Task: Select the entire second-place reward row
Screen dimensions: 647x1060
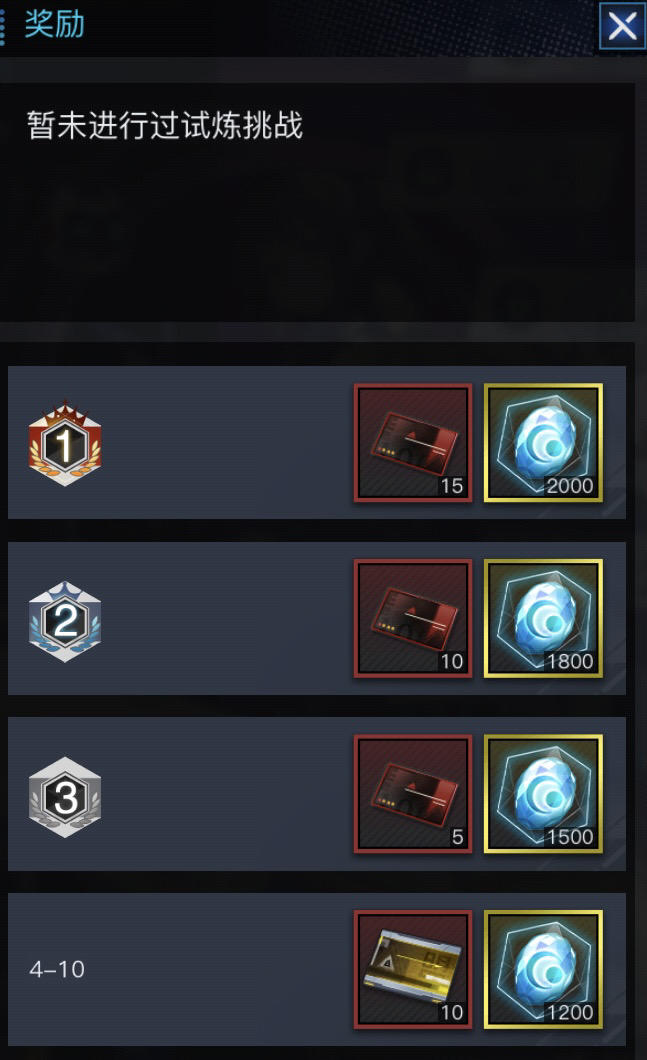Action: click(x=316, y=619)
